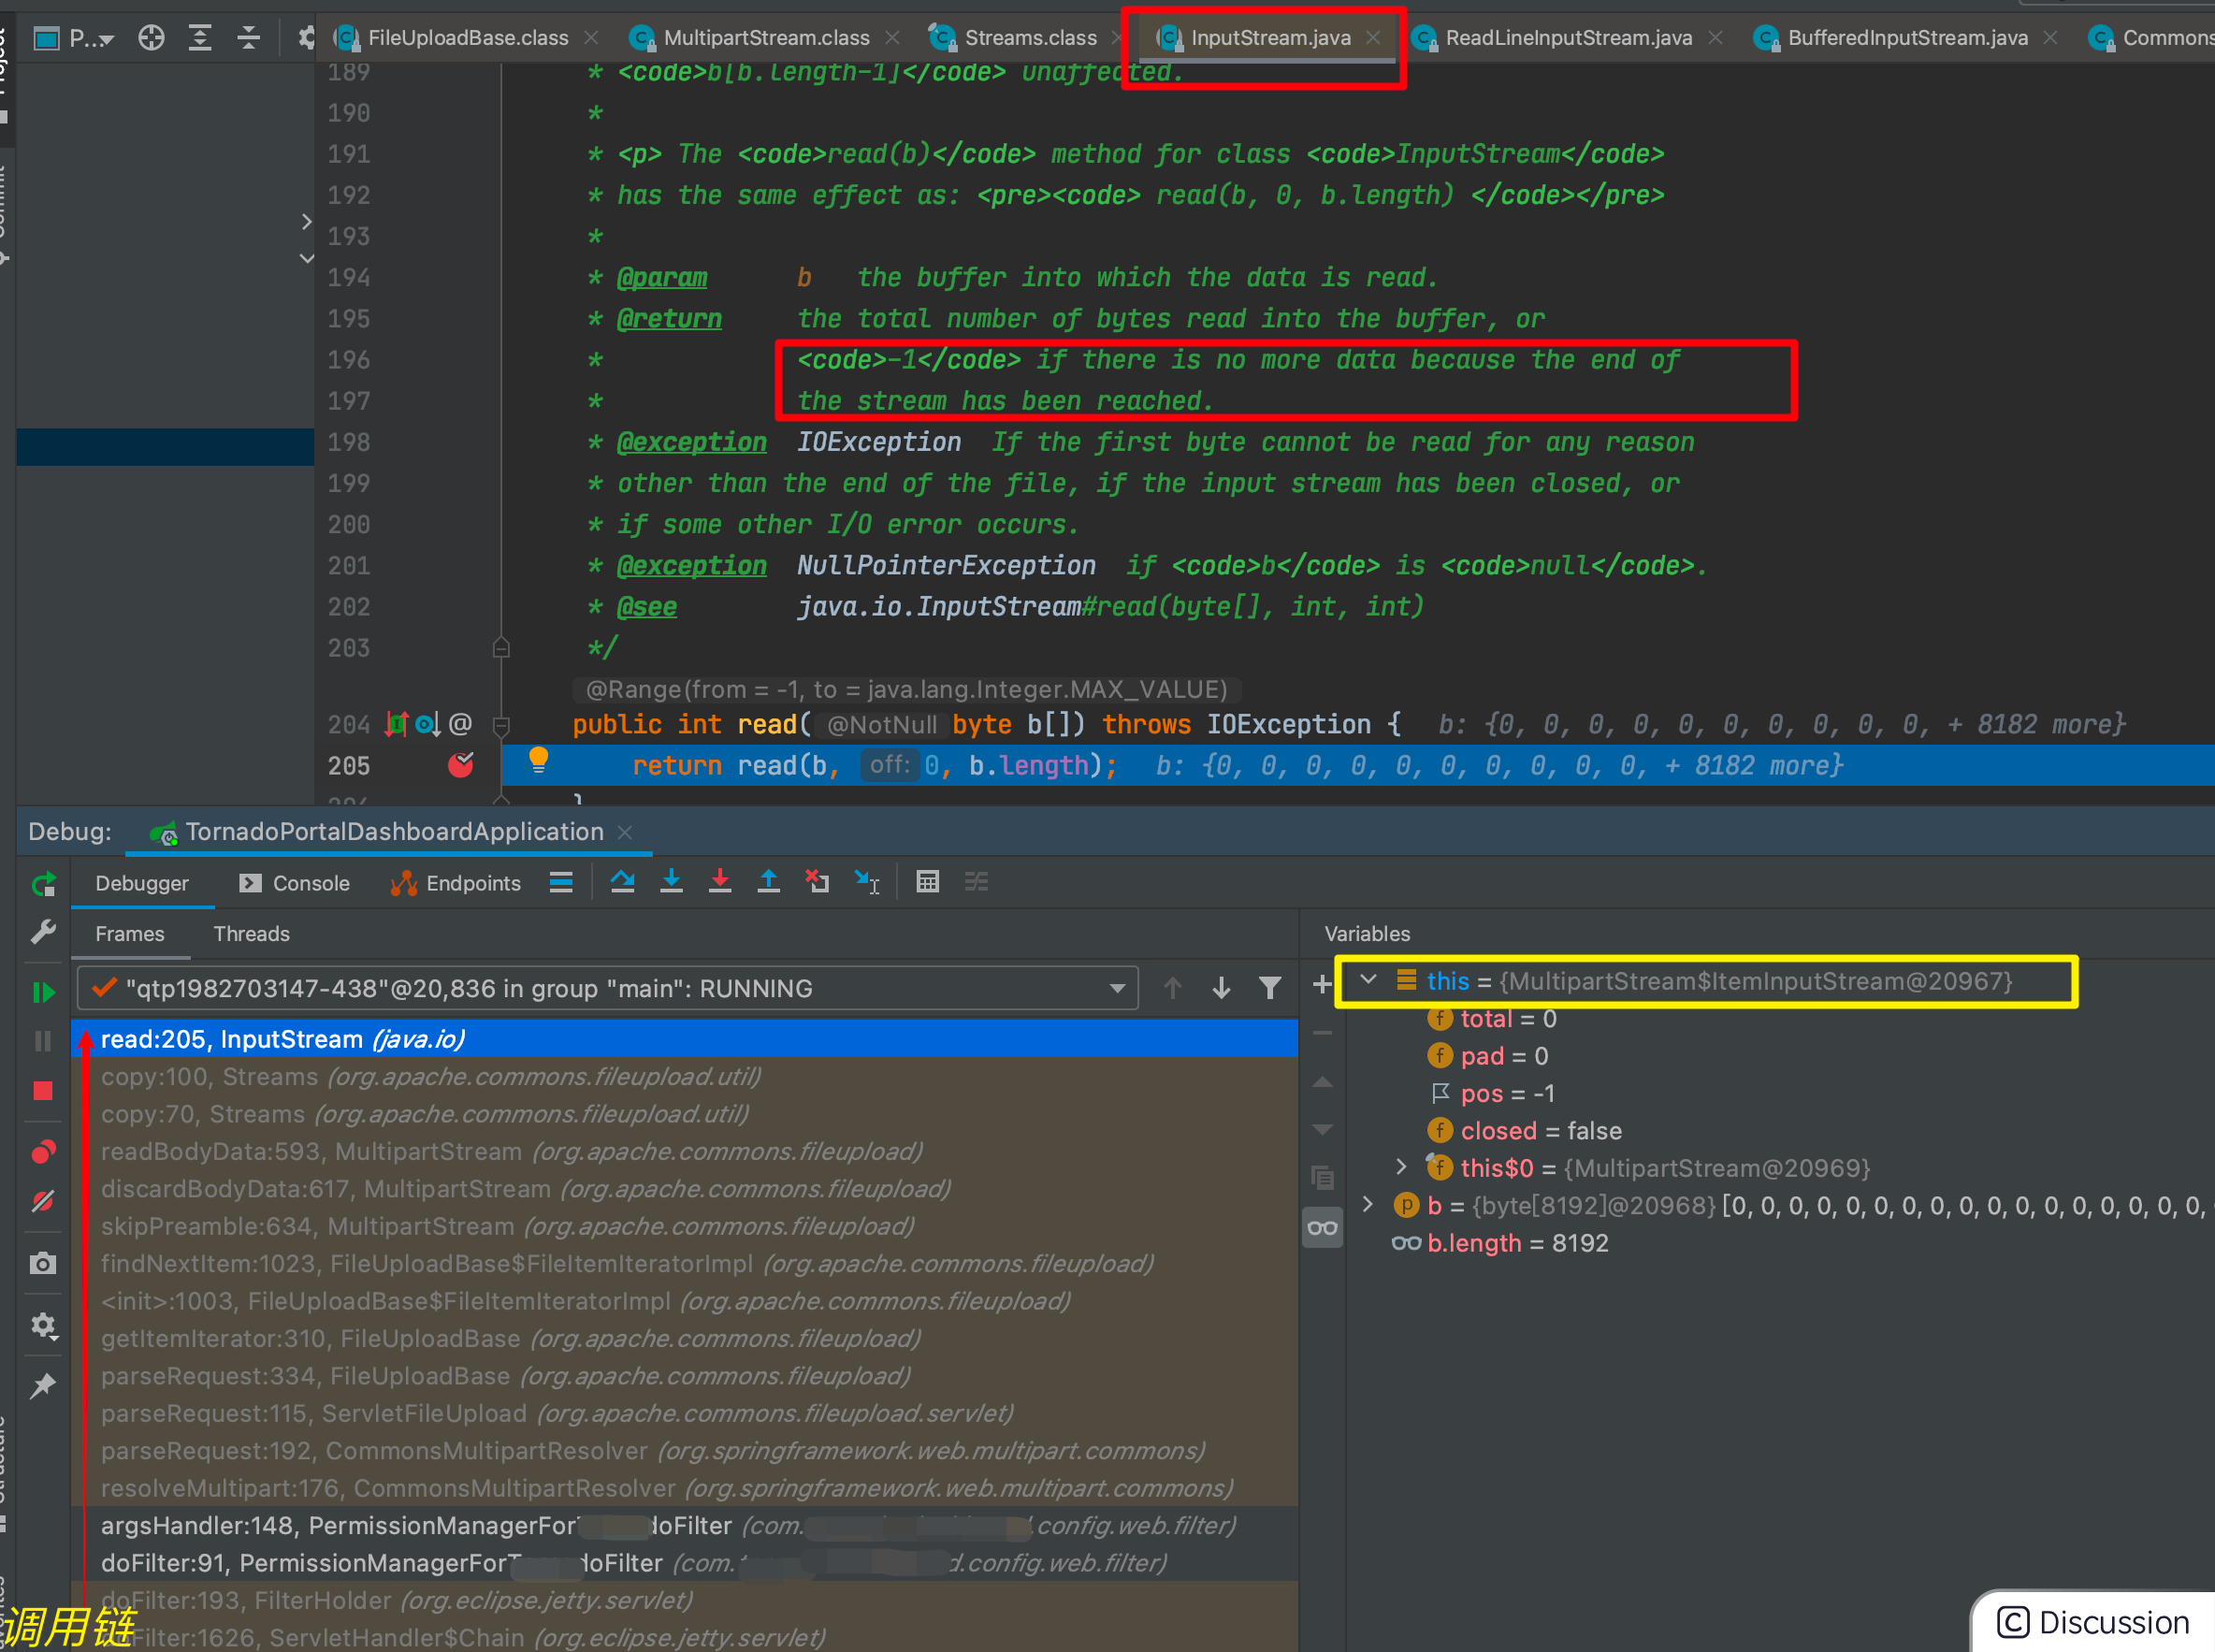Toggle Mute Breakpoints
Screen dimensions: 2215x1652
click(43, 1201)
